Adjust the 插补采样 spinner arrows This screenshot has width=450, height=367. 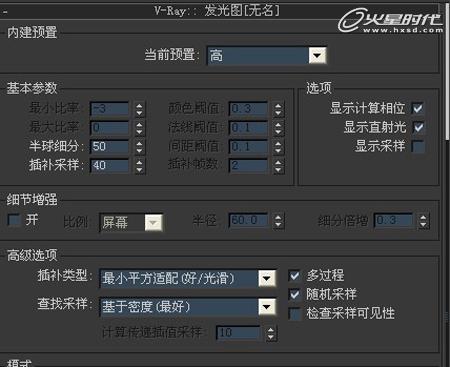(139, 166)
